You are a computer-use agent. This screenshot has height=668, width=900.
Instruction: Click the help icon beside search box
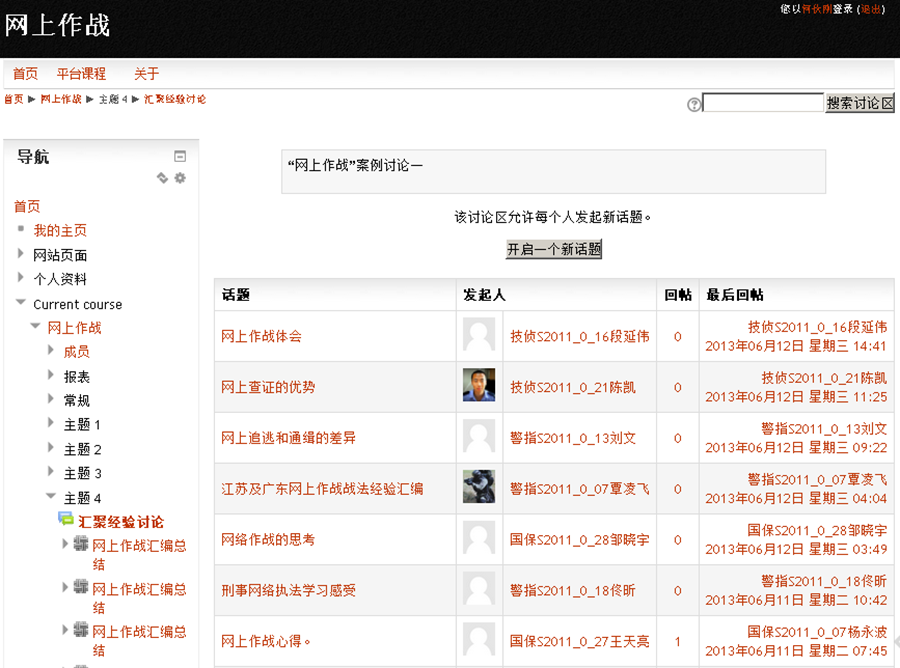(694, 104)
